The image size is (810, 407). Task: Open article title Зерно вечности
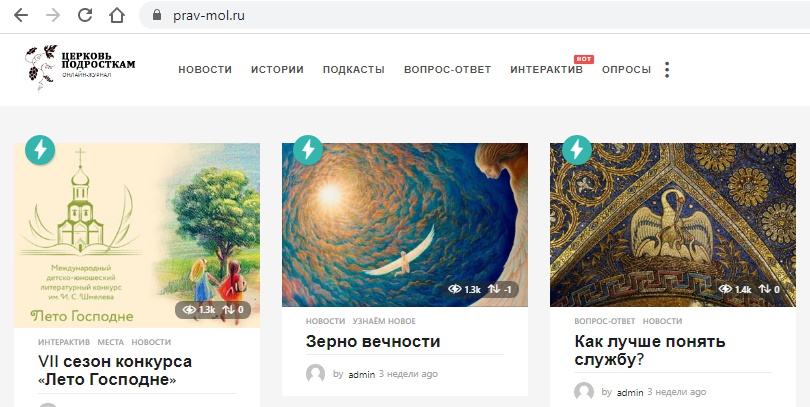(x=373, y=341)
